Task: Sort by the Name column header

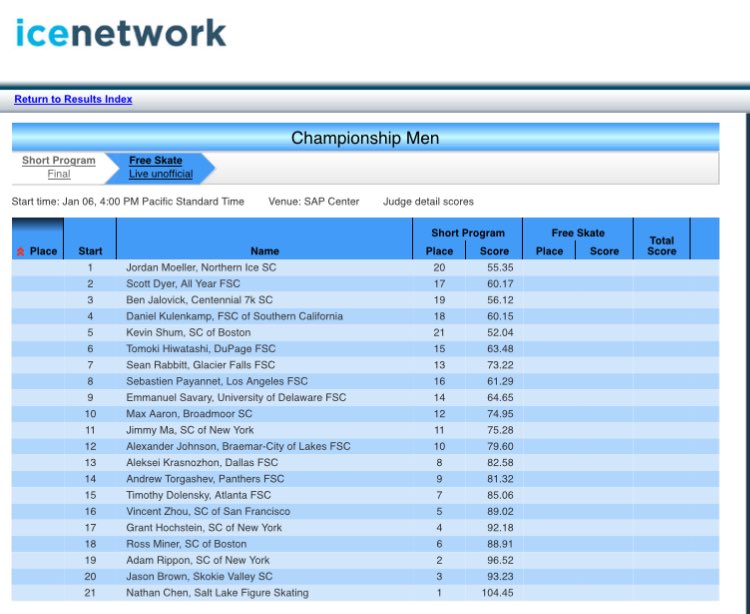Action: click(265, 251)
